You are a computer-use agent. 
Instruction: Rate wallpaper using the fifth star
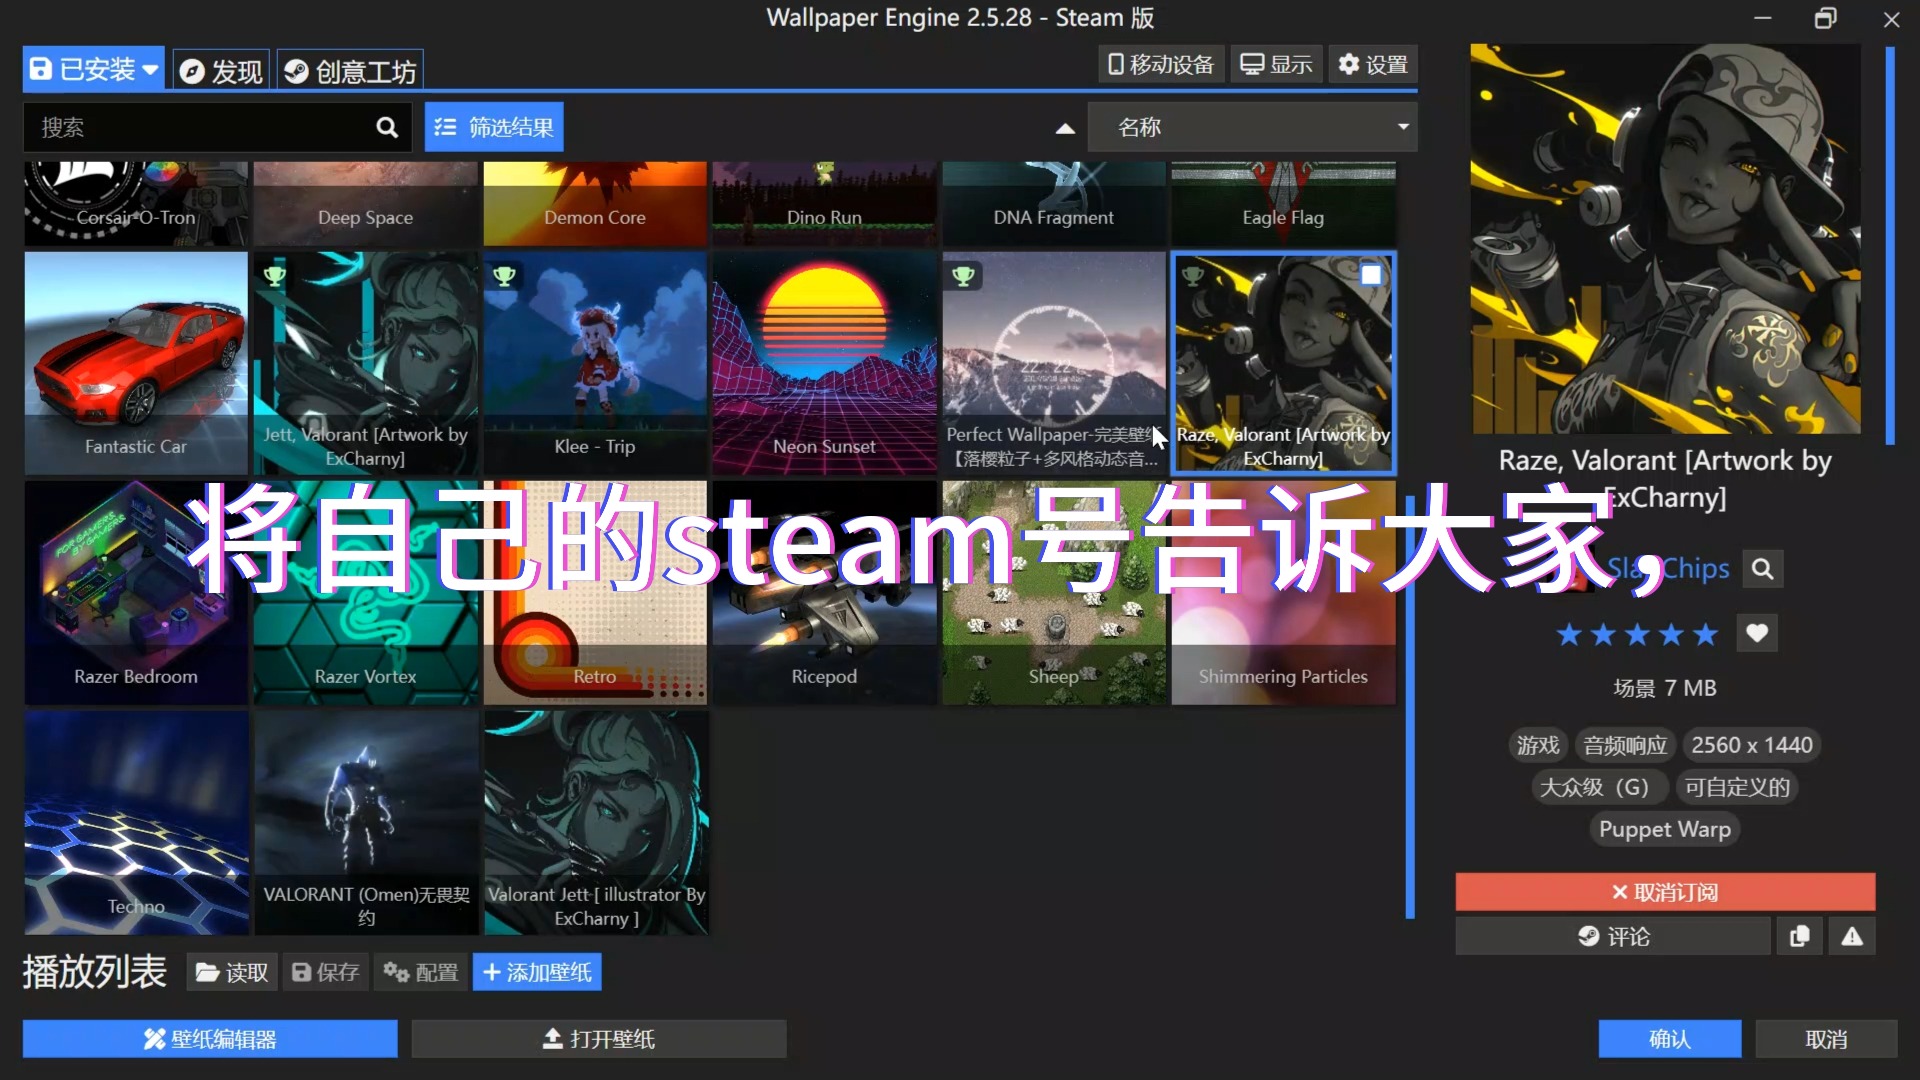point(1706,634)
